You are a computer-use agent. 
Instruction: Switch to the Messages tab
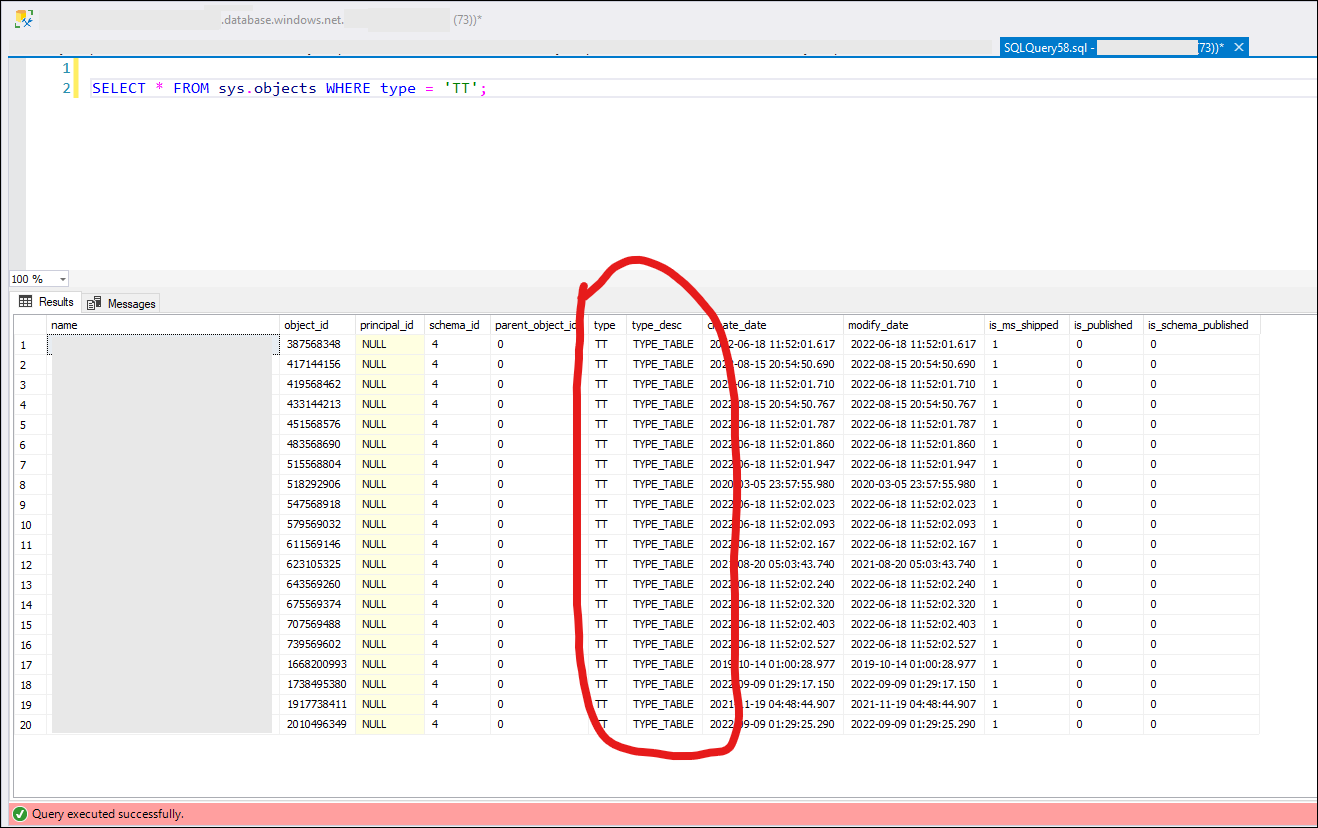click(131, 302)
